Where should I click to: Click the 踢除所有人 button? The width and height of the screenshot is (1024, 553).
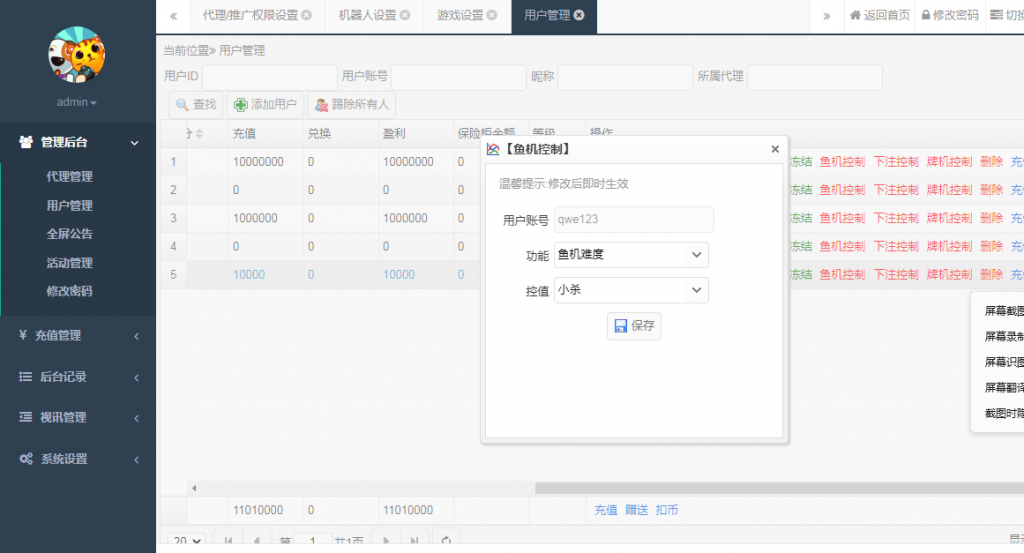click(x=351, y=104)
